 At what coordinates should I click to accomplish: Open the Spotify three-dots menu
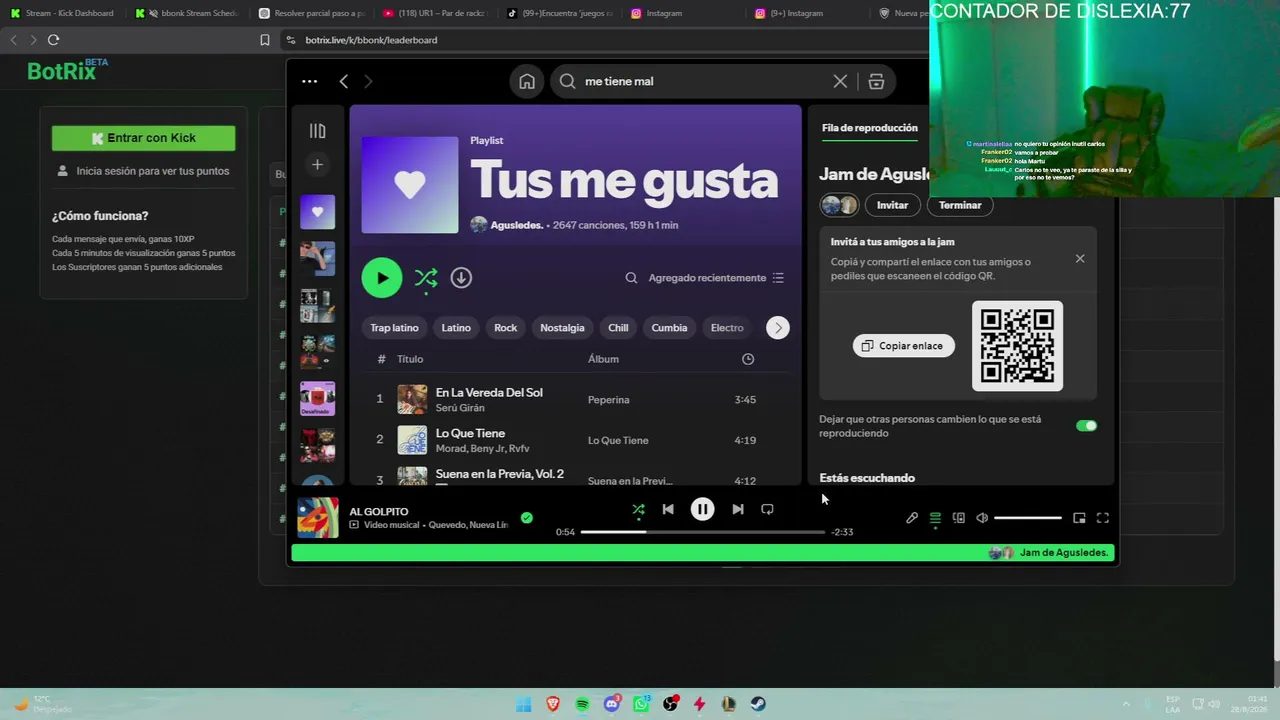[x=309, y=81]
